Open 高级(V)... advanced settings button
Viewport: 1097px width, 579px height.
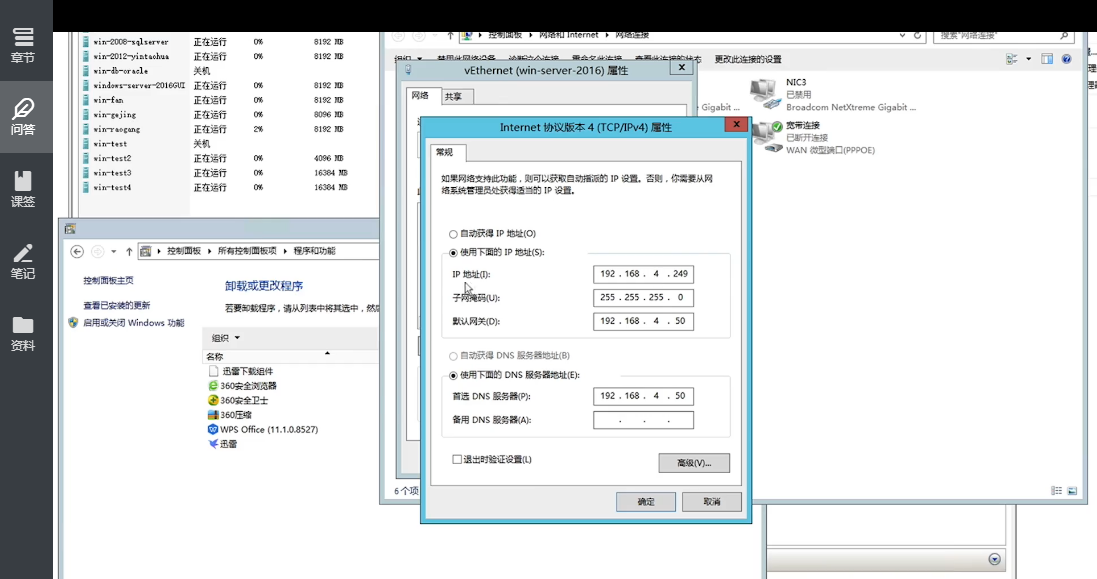click(x=694, y=463)
